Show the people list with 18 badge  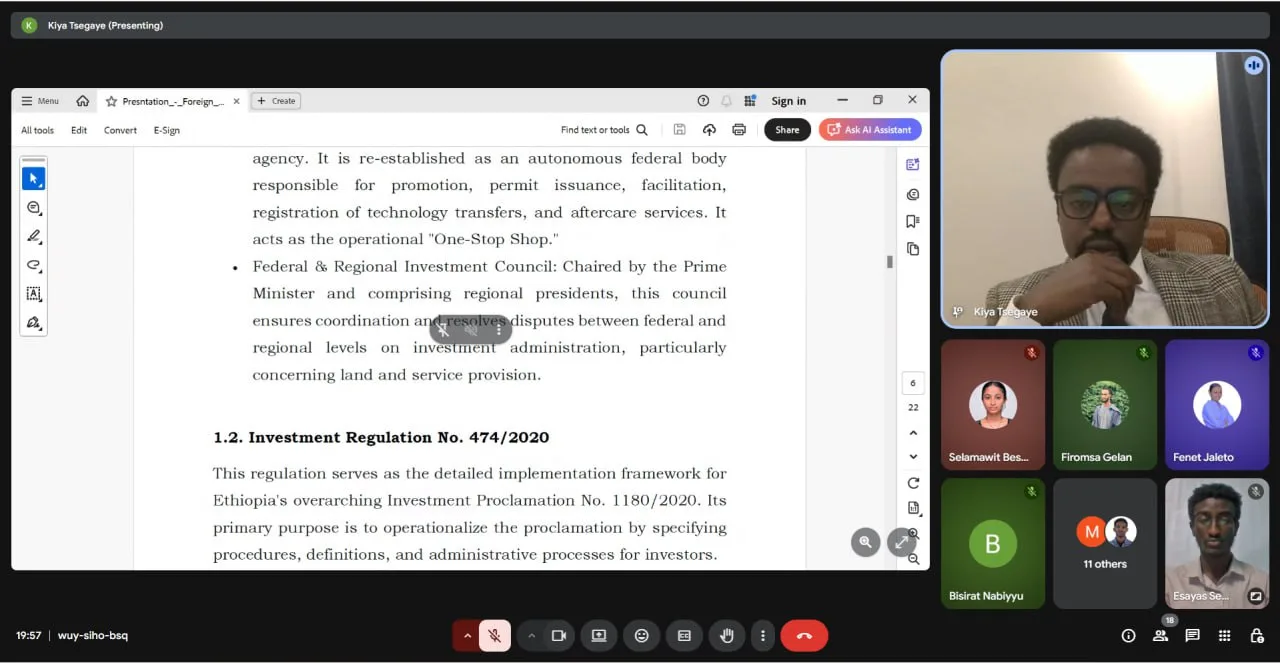pyautogui.click(x=1160, y=636)
